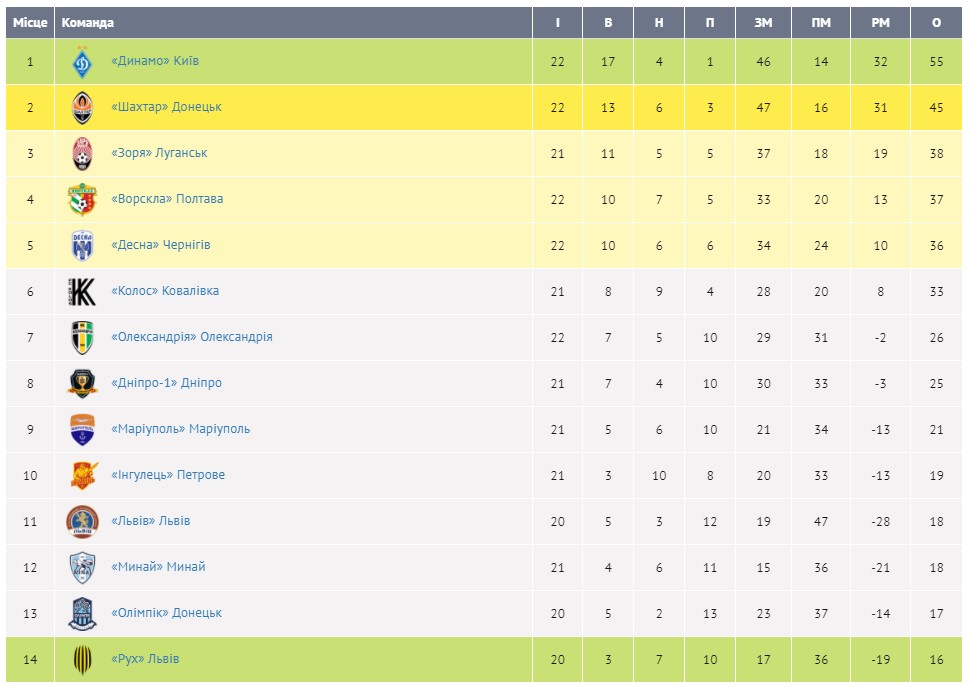Click the Dnipro-1 club logo
Image resolution: width=970 pixels, height=687 pixels.
83,384
